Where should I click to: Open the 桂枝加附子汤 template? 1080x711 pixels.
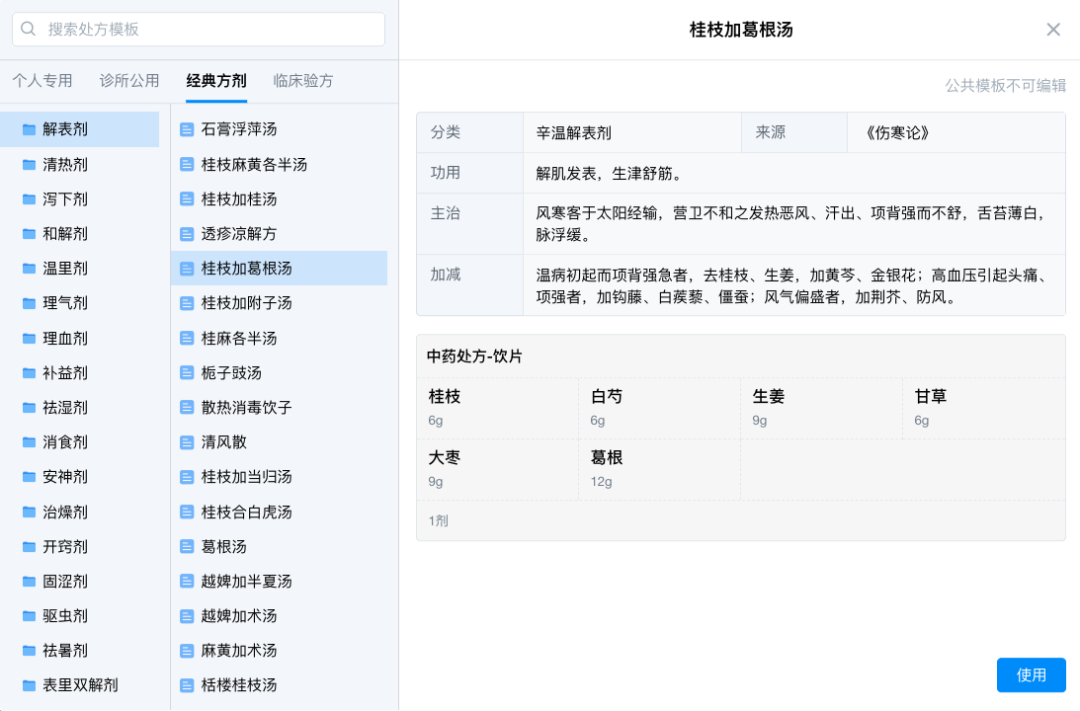click(246, 303)
